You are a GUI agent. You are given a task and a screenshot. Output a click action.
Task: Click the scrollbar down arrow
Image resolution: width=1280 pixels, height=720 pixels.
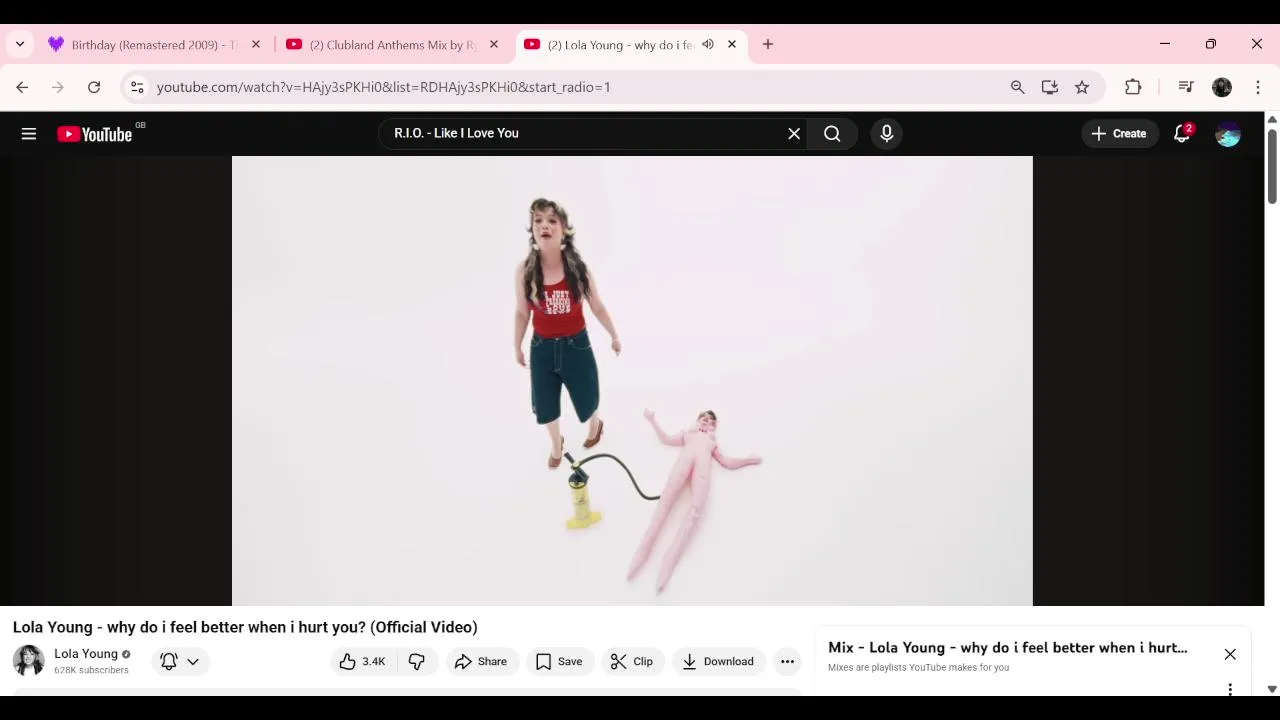(1272, 689)
